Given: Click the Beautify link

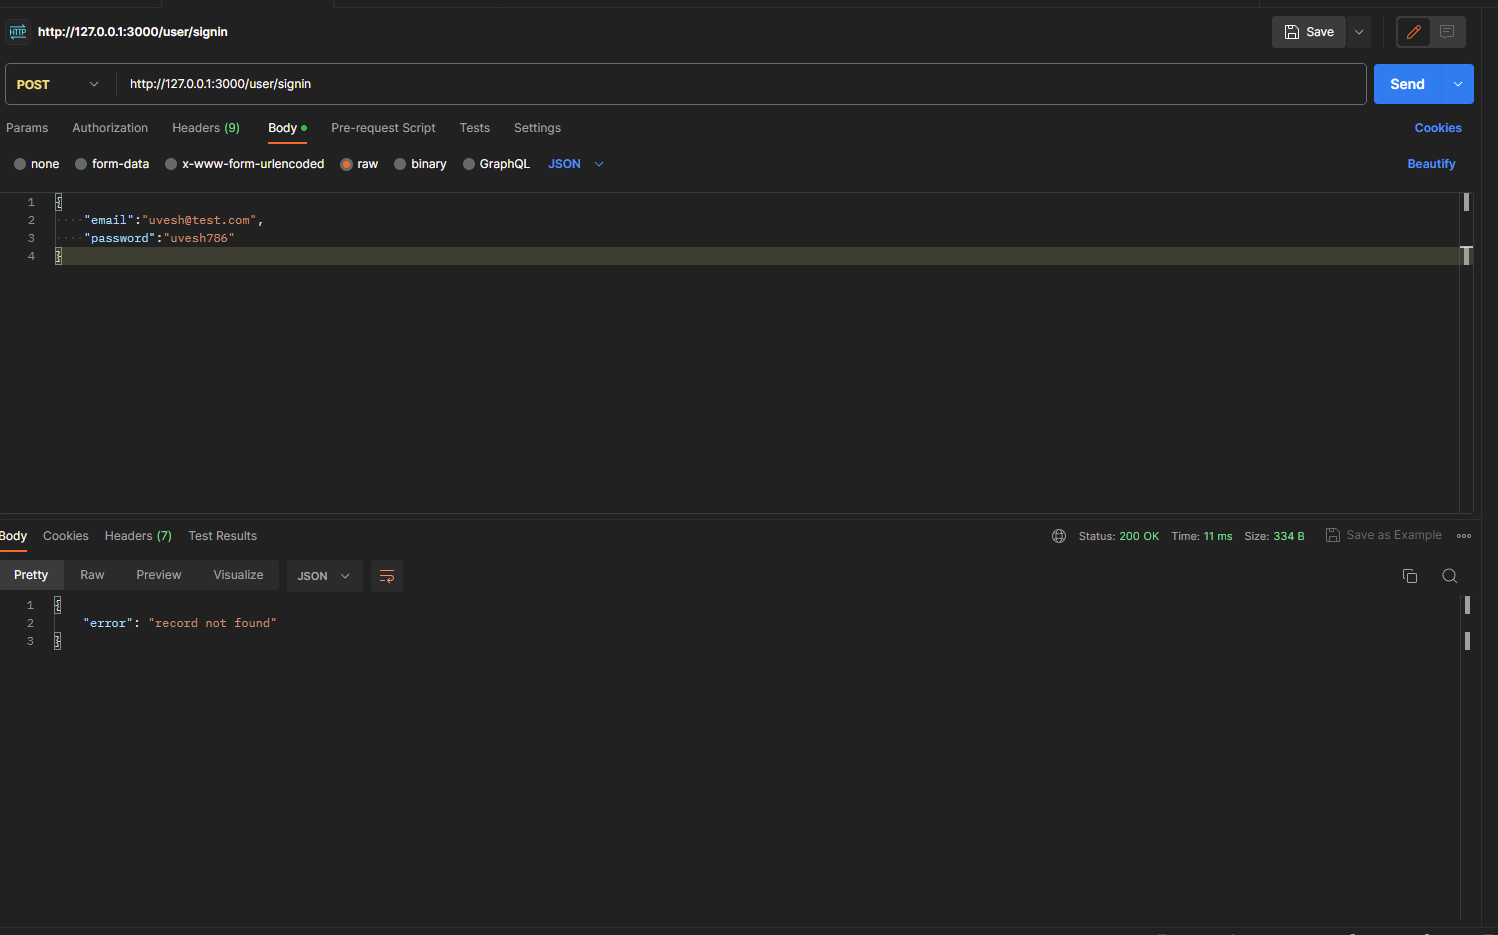Looking at the screenshot, I should click(1431, 163).
